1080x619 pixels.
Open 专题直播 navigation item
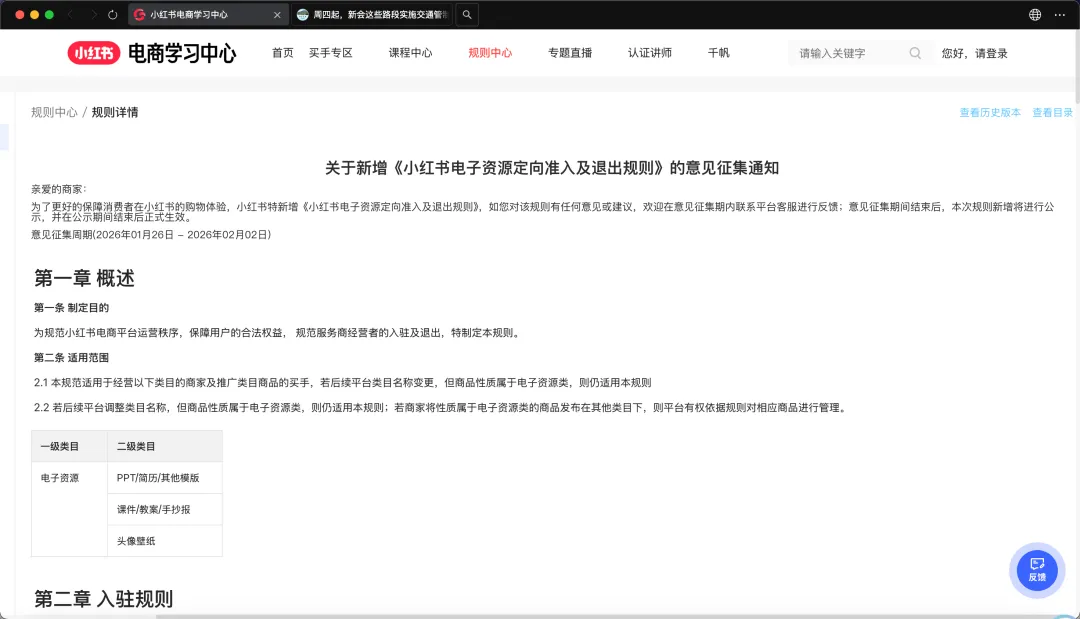570,53
